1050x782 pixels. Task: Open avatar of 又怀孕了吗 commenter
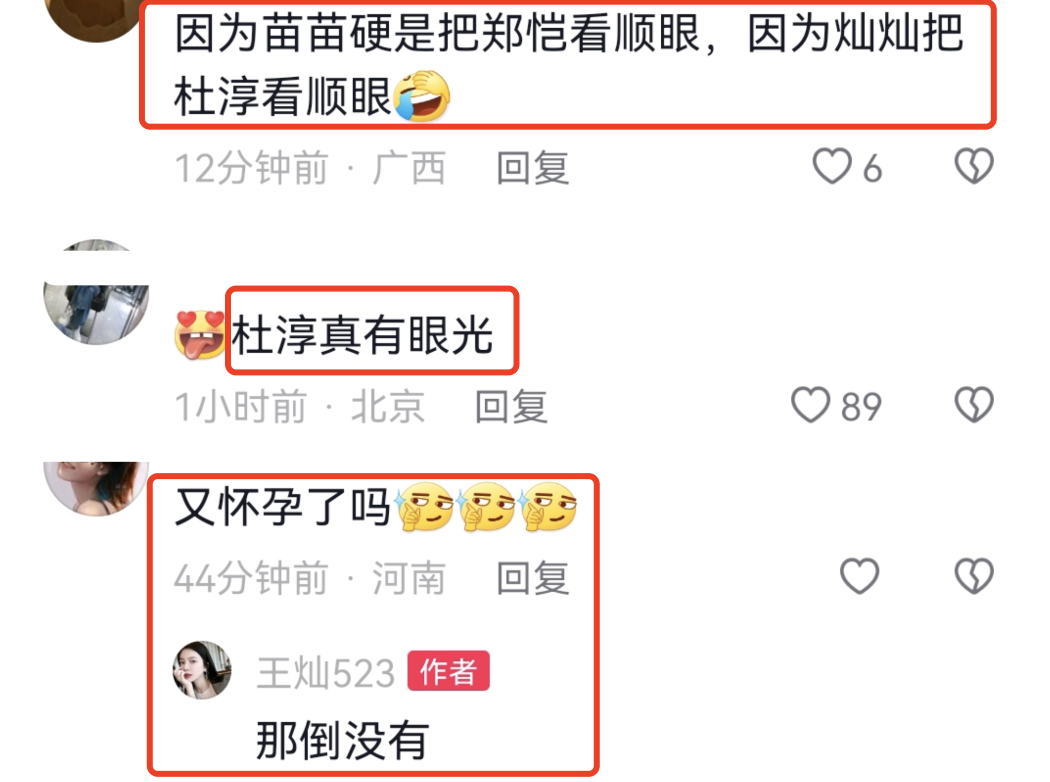(x=96, y=489)
